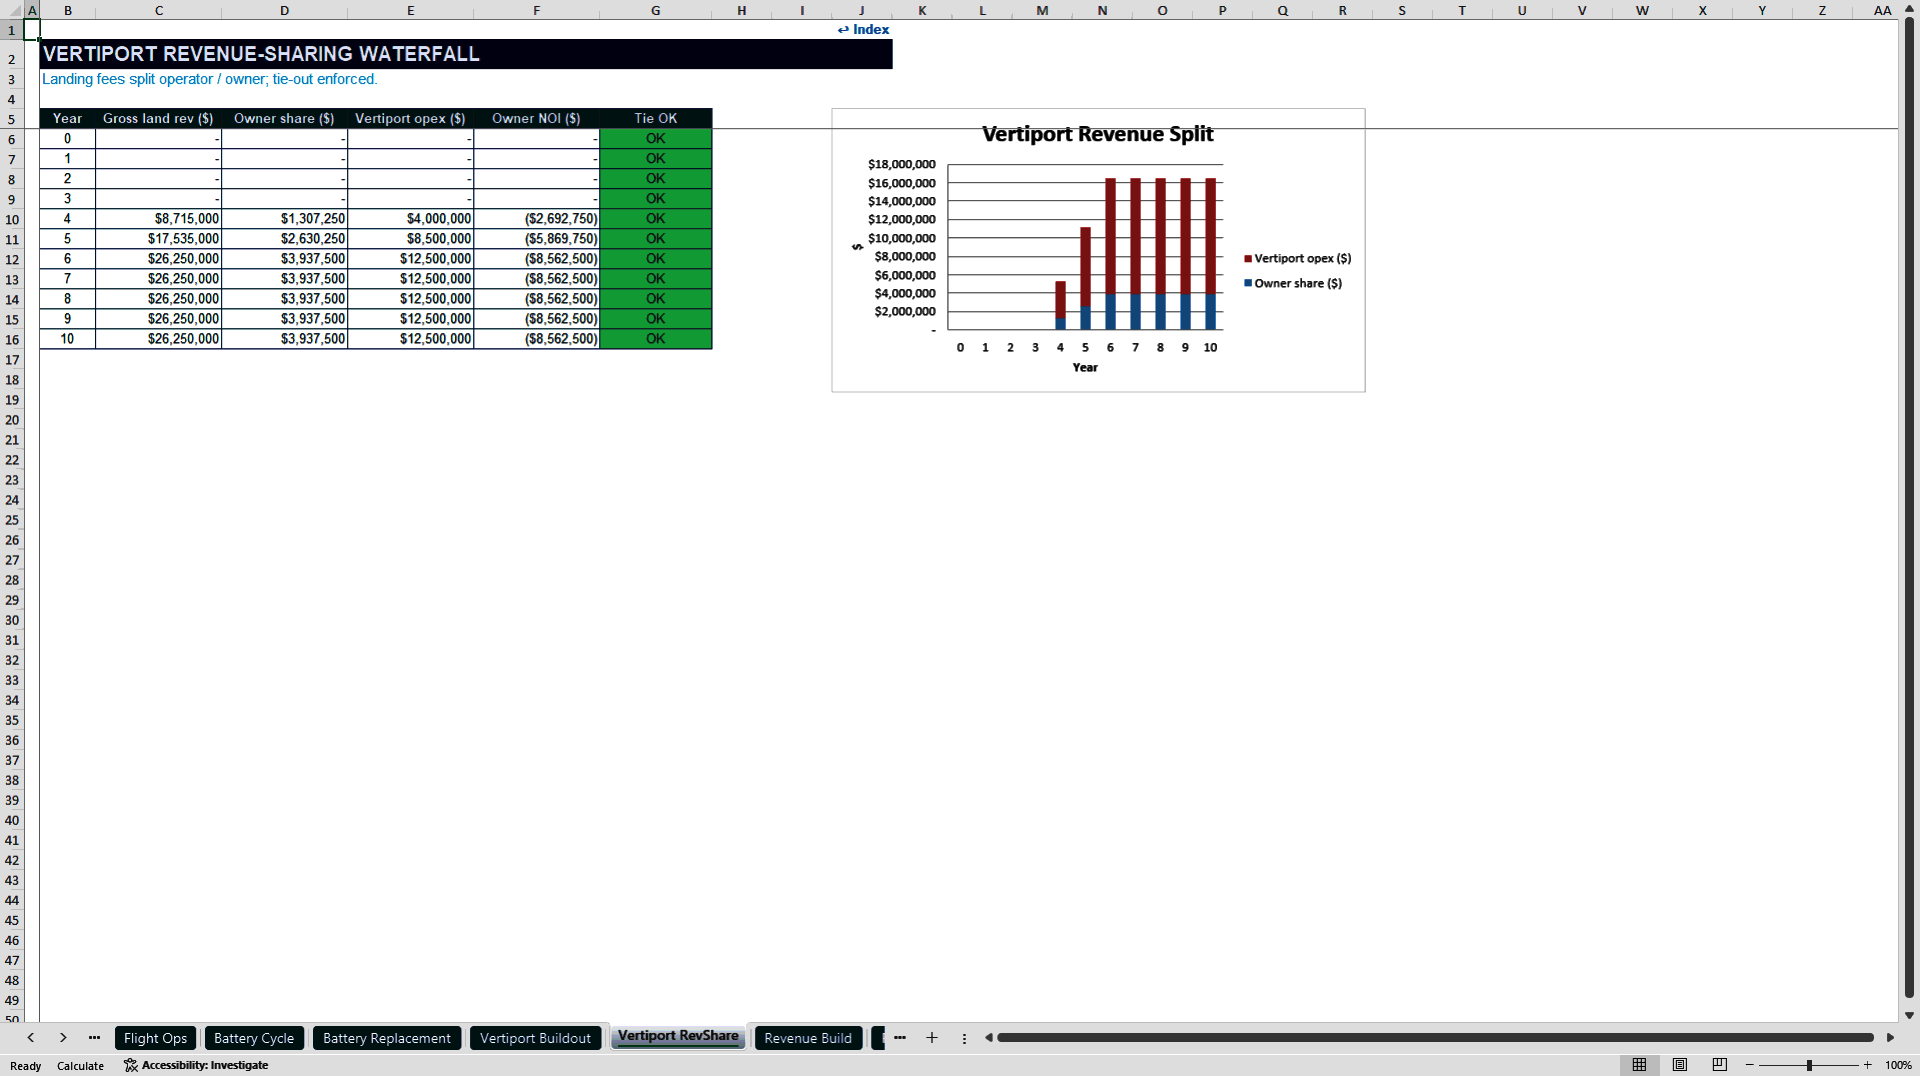1920x1076 pixels.
Task: Click the vertical scroll down arrow
Action: click(1909, 1015)
